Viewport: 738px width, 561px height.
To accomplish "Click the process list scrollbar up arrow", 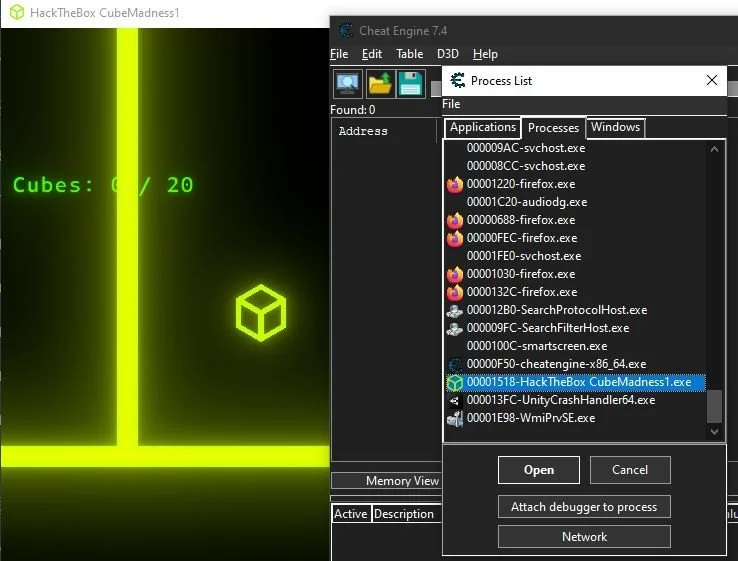I will [714, 149].
